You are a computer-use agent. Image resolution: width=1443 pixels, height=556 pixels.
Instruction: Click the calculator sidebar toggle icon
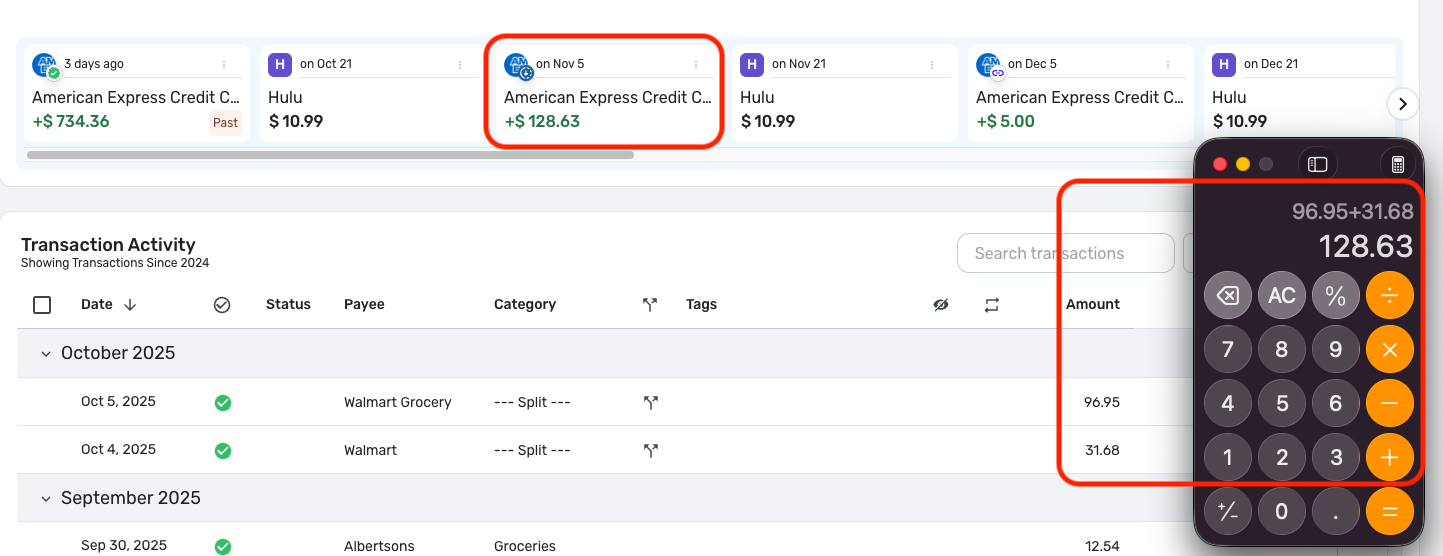pos(1317,164)
